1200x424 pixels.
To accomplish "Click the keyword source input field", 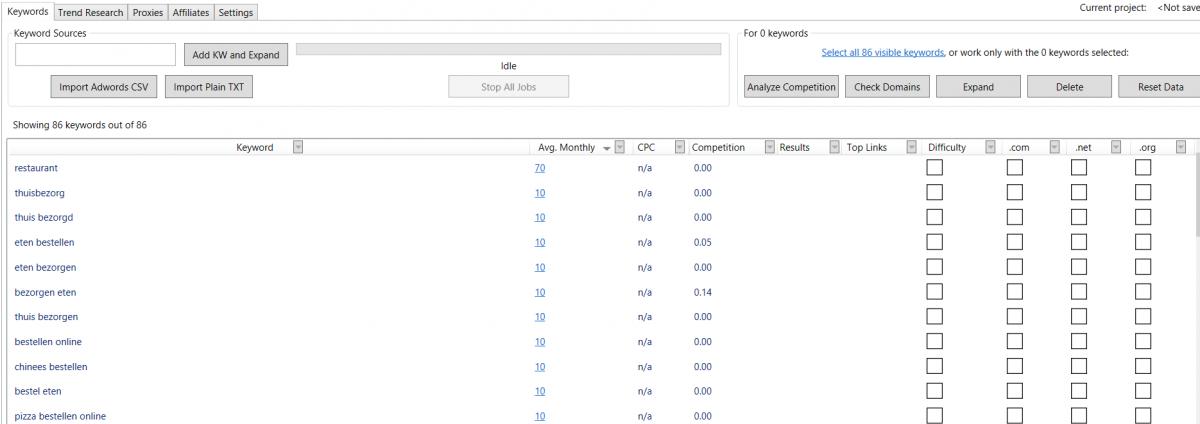I will click(97, 54).
